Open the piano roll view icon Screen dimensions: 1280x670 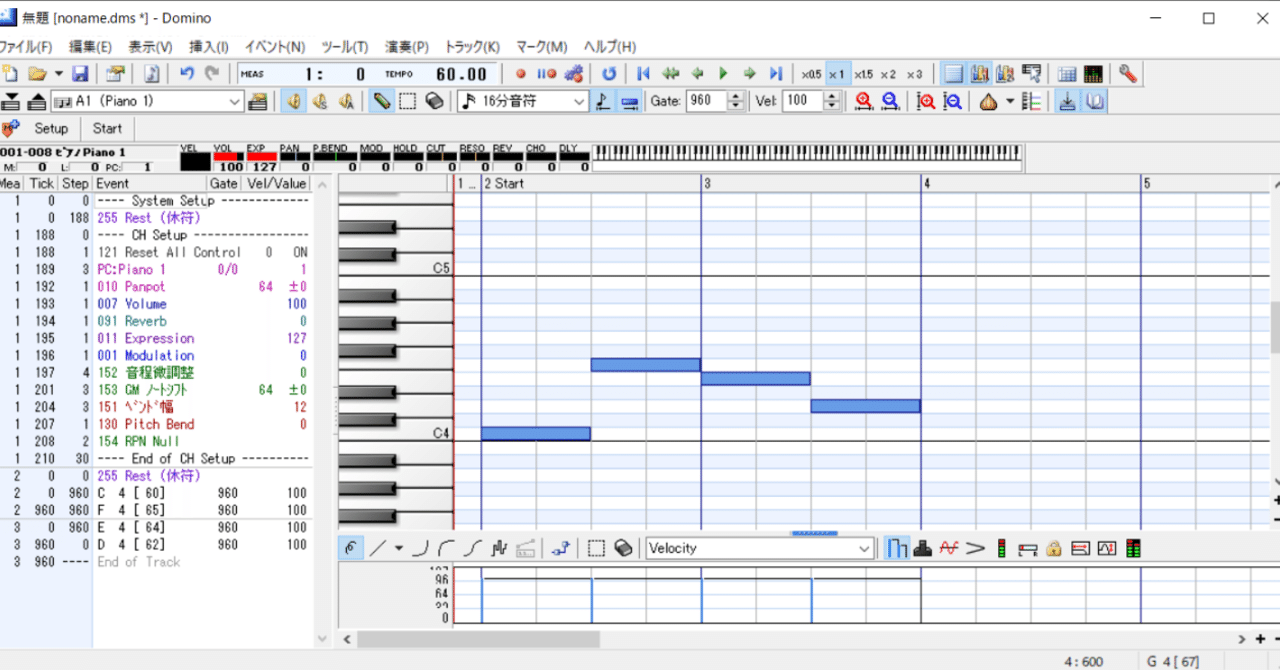tap(955, 74)
